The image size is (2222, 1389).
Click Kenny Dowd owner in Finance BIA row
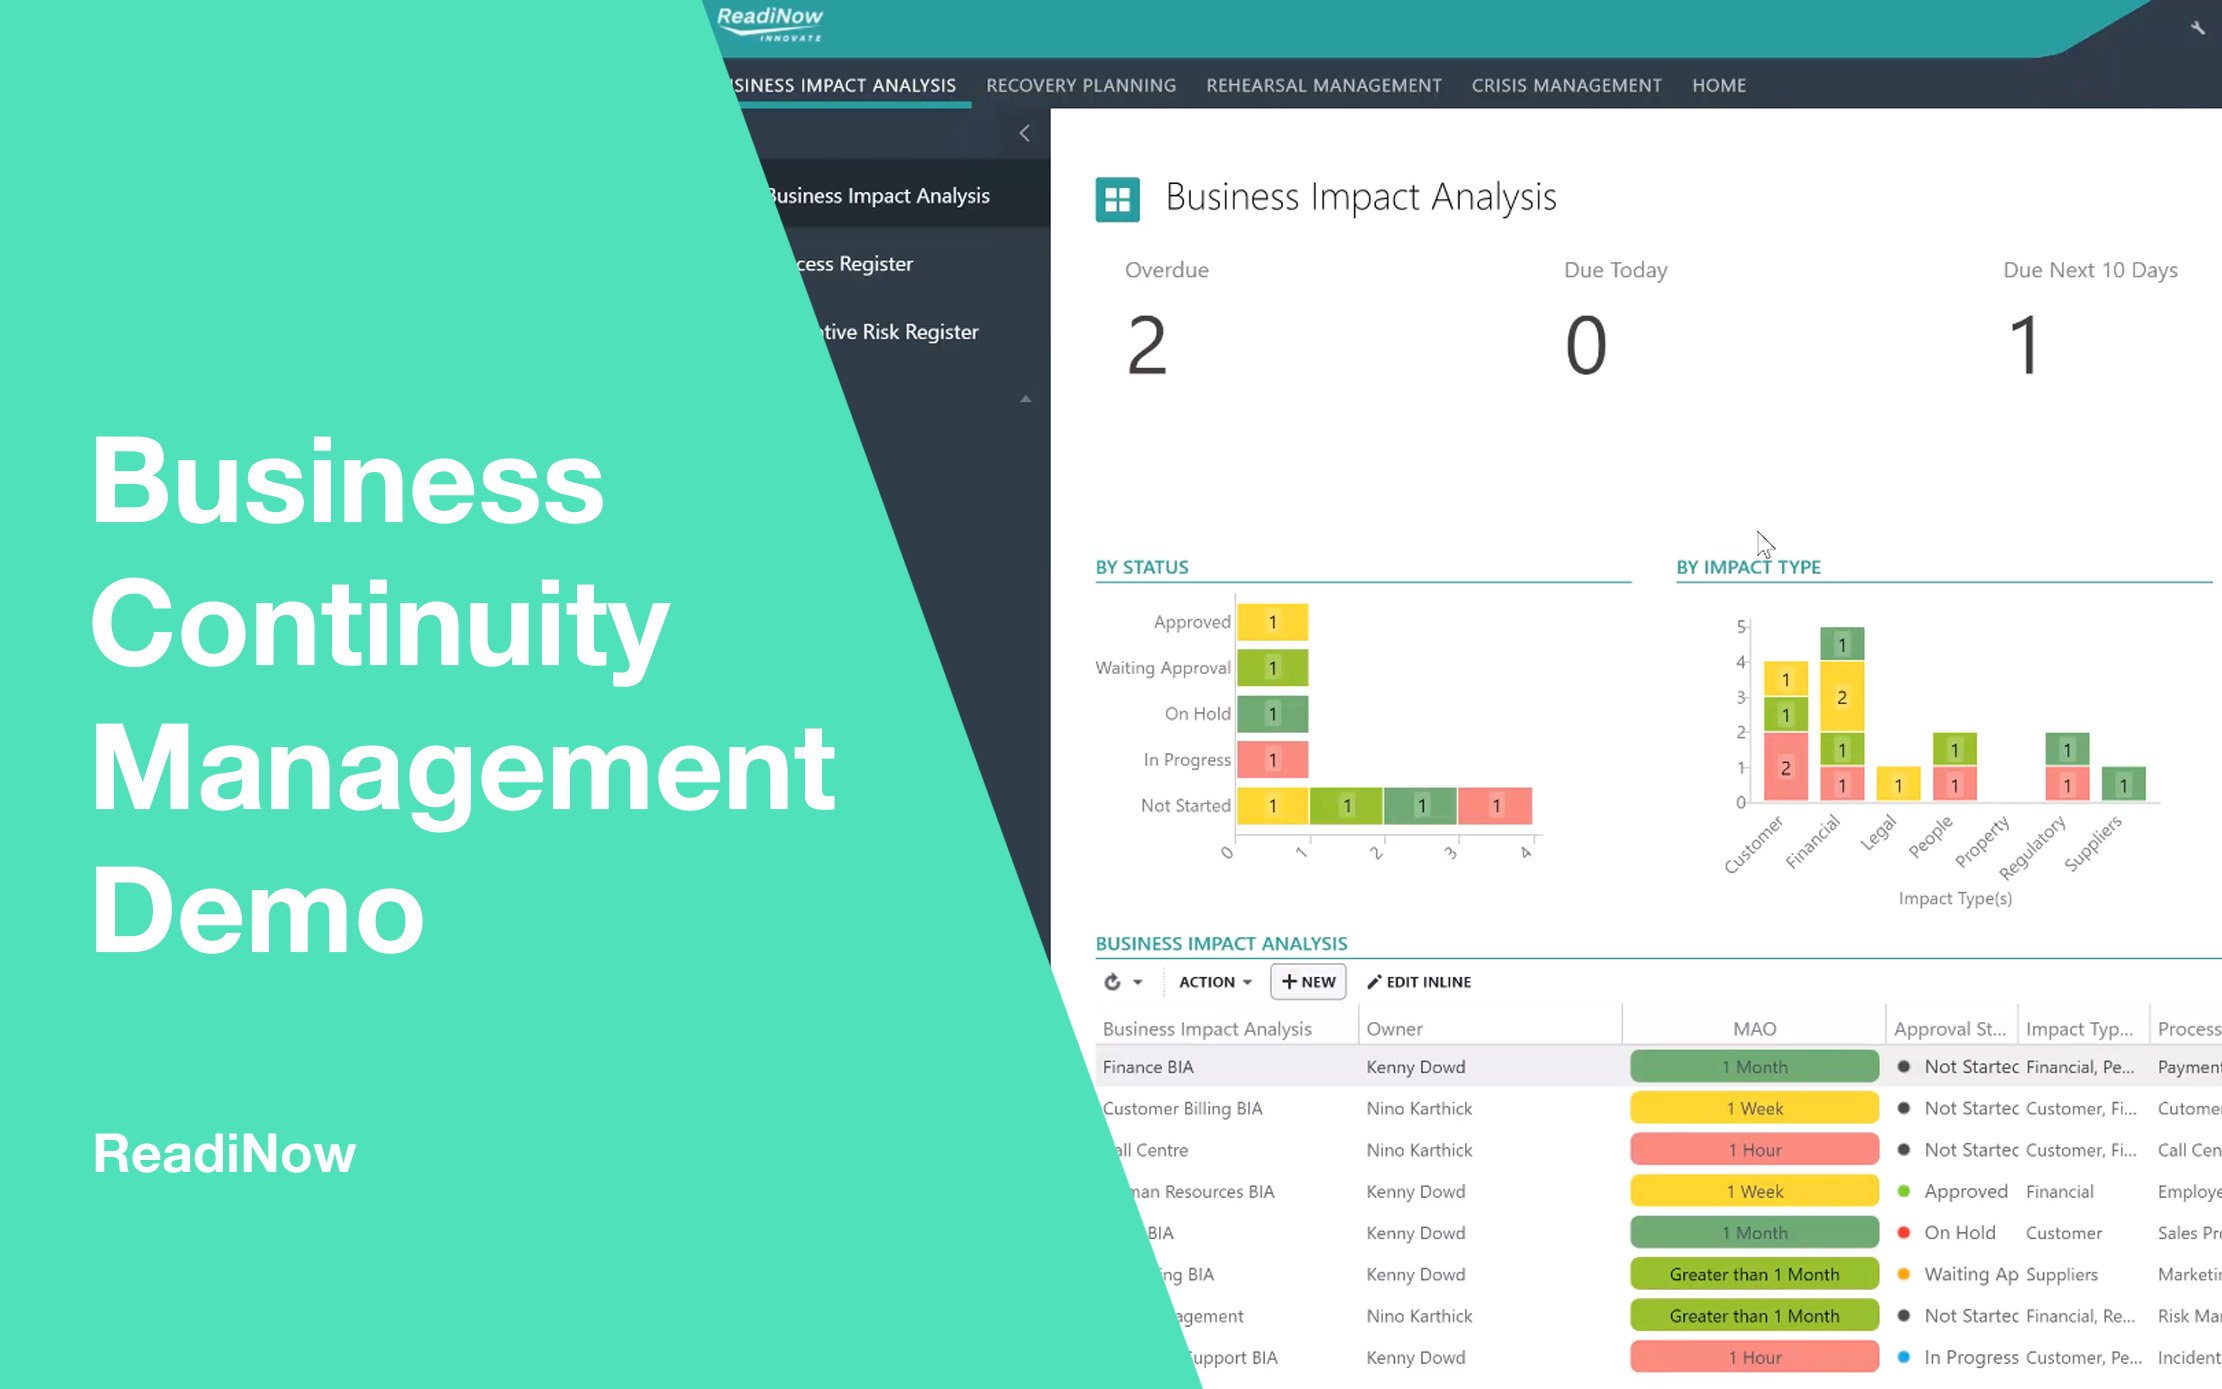[x=1415, y=1067]
